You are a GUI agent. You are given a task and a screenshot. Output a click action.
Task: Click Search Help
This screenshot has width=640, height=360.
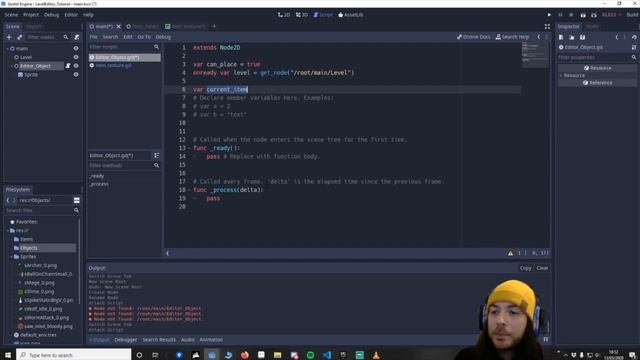point(512,37)
